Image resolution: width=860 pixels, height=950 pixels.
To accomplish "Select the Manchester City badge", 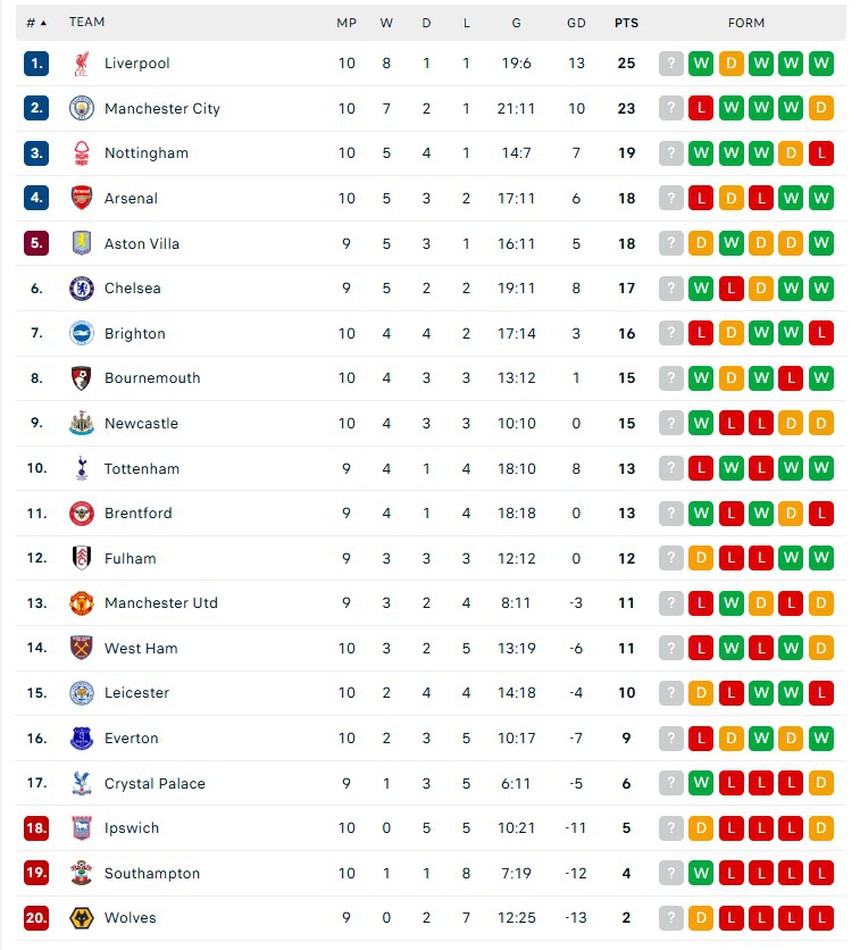I will pos(83,108).
